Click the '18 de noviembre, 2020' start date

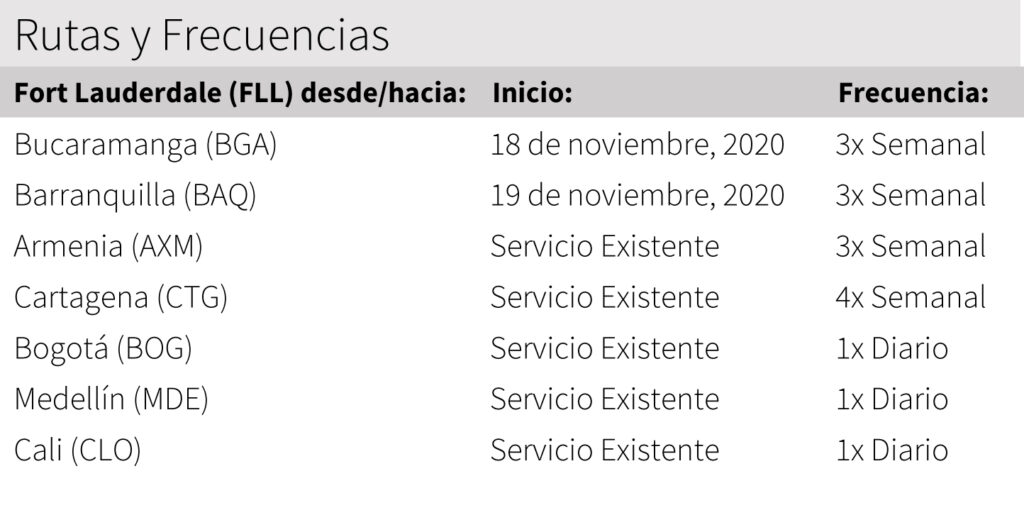coord(637,145)
